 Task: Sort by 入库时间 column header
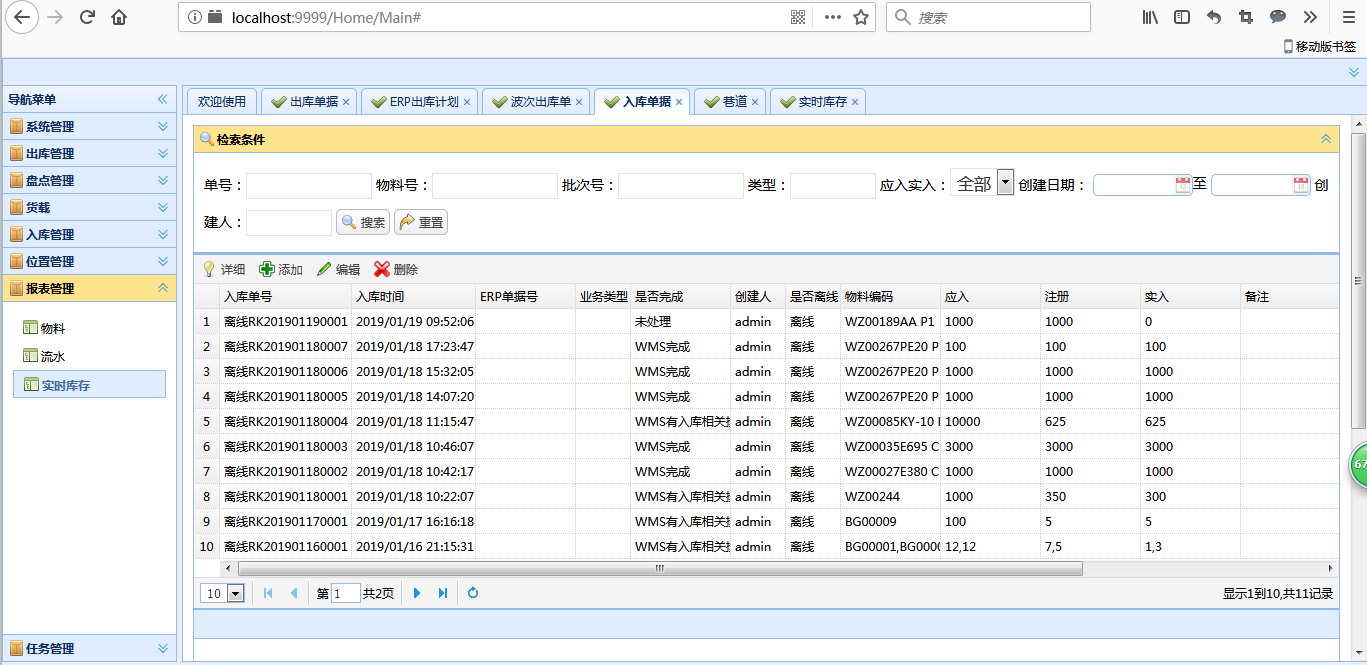(414, 297)
